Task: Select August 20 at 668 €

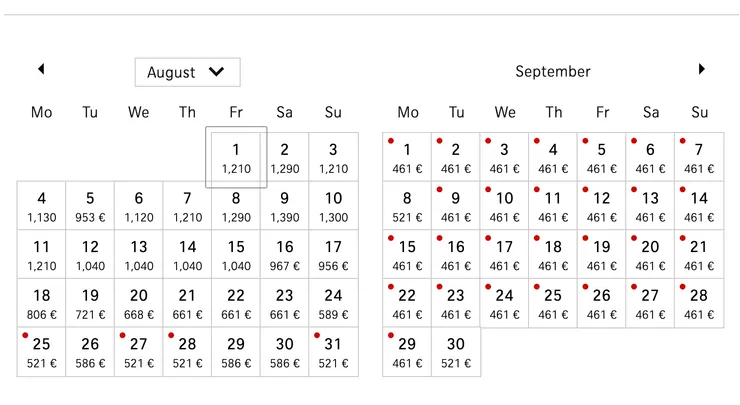Action: click(139, 303)
